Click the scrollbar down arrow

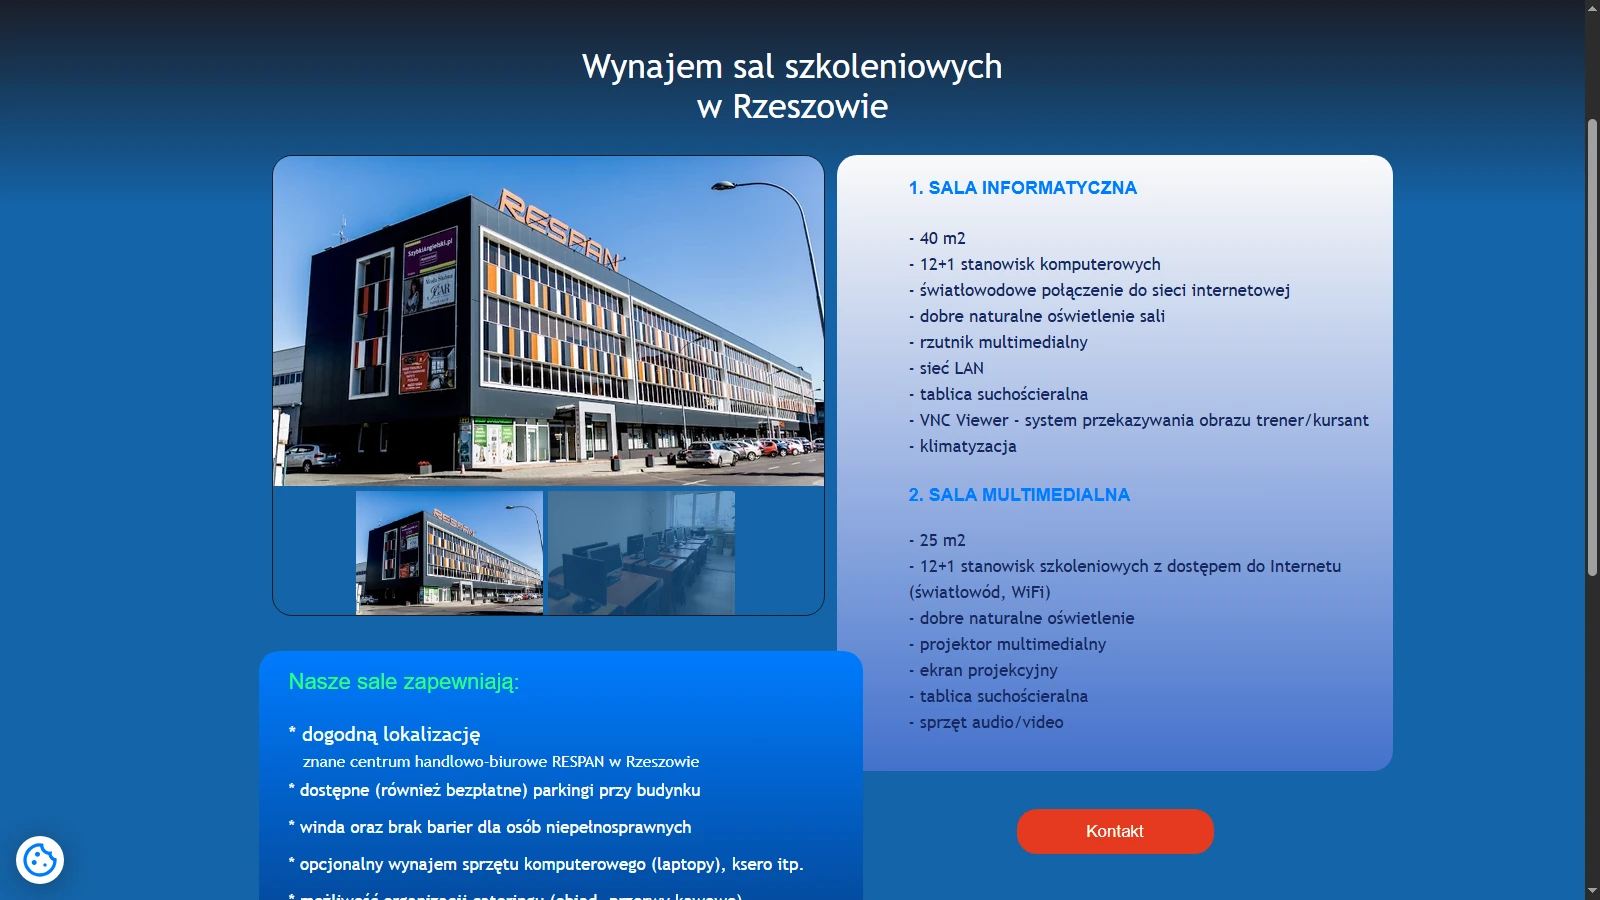coord(1592,891)
